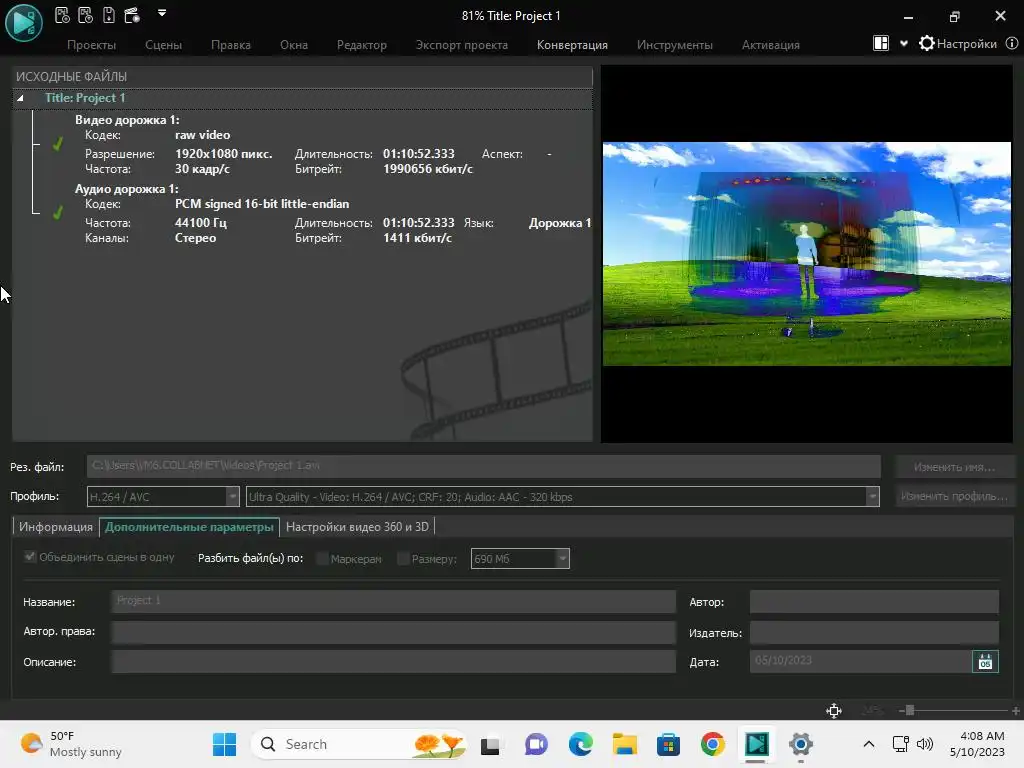Click the Автор input field
1024x768 pixels.
[874, 601]
